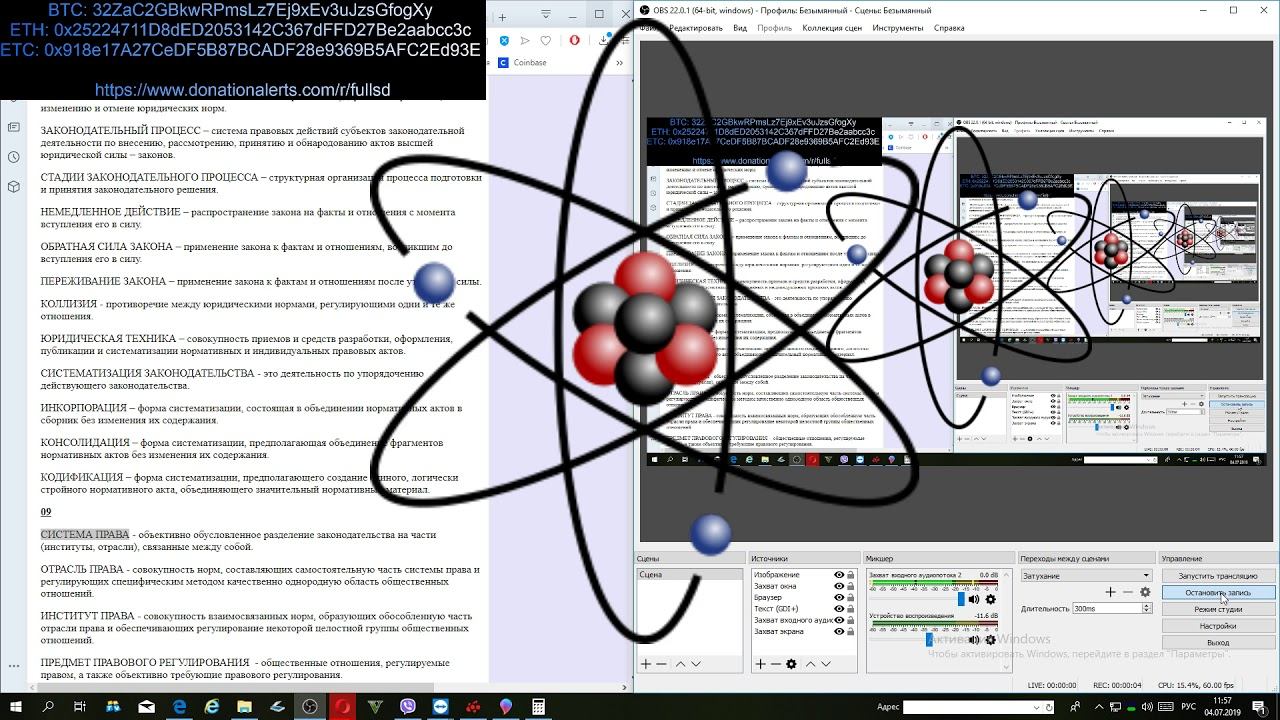Open File Explorer from the taskbar
The image size is (1280, 720).
[245, 707]
